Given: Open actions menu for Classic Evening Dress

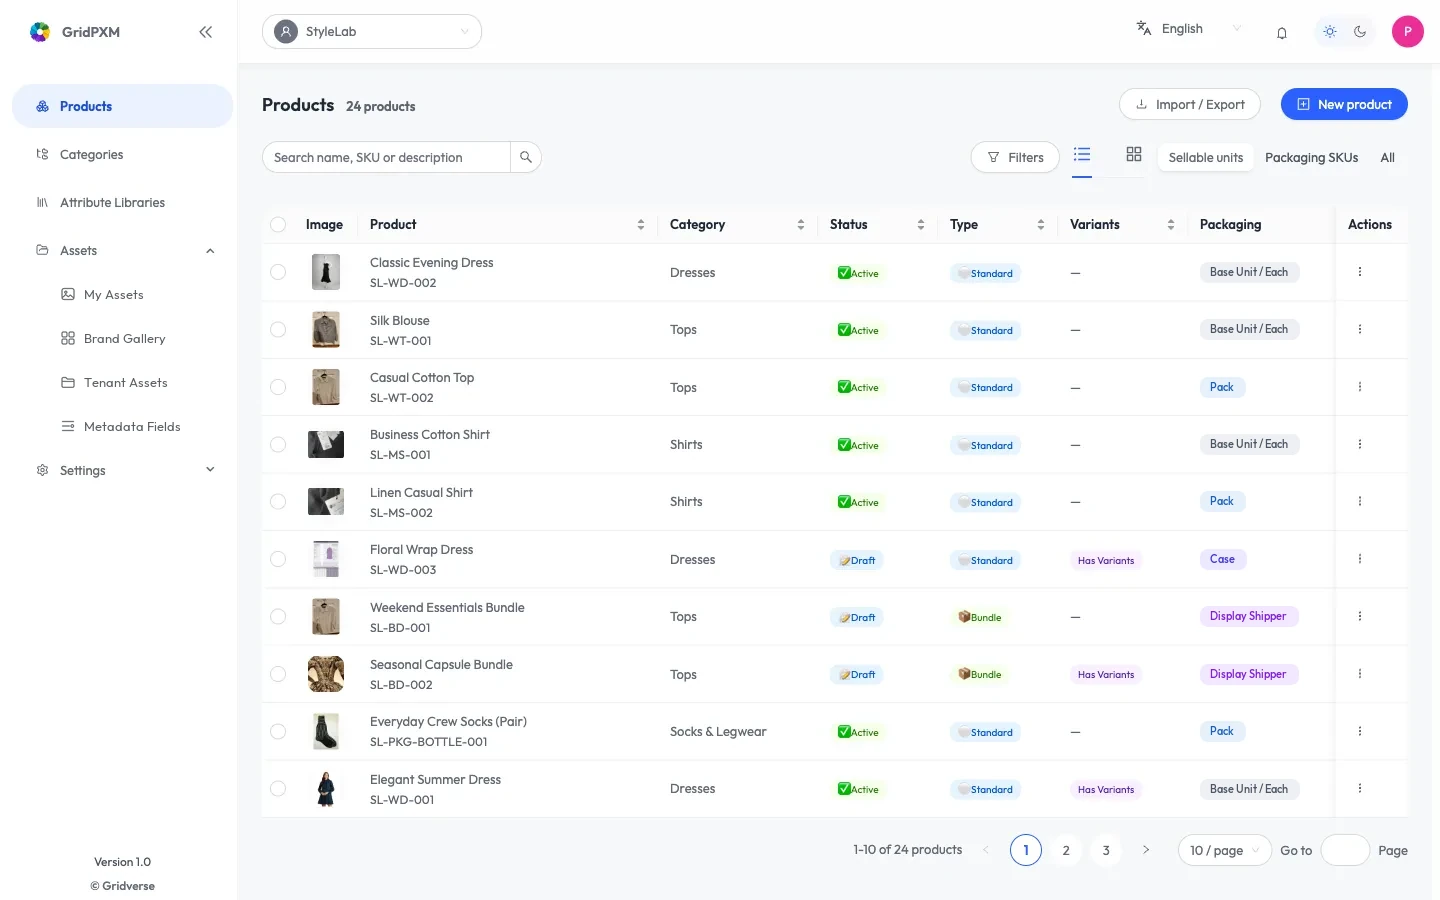Looking at the screenshot, I should coord(1360,272).
